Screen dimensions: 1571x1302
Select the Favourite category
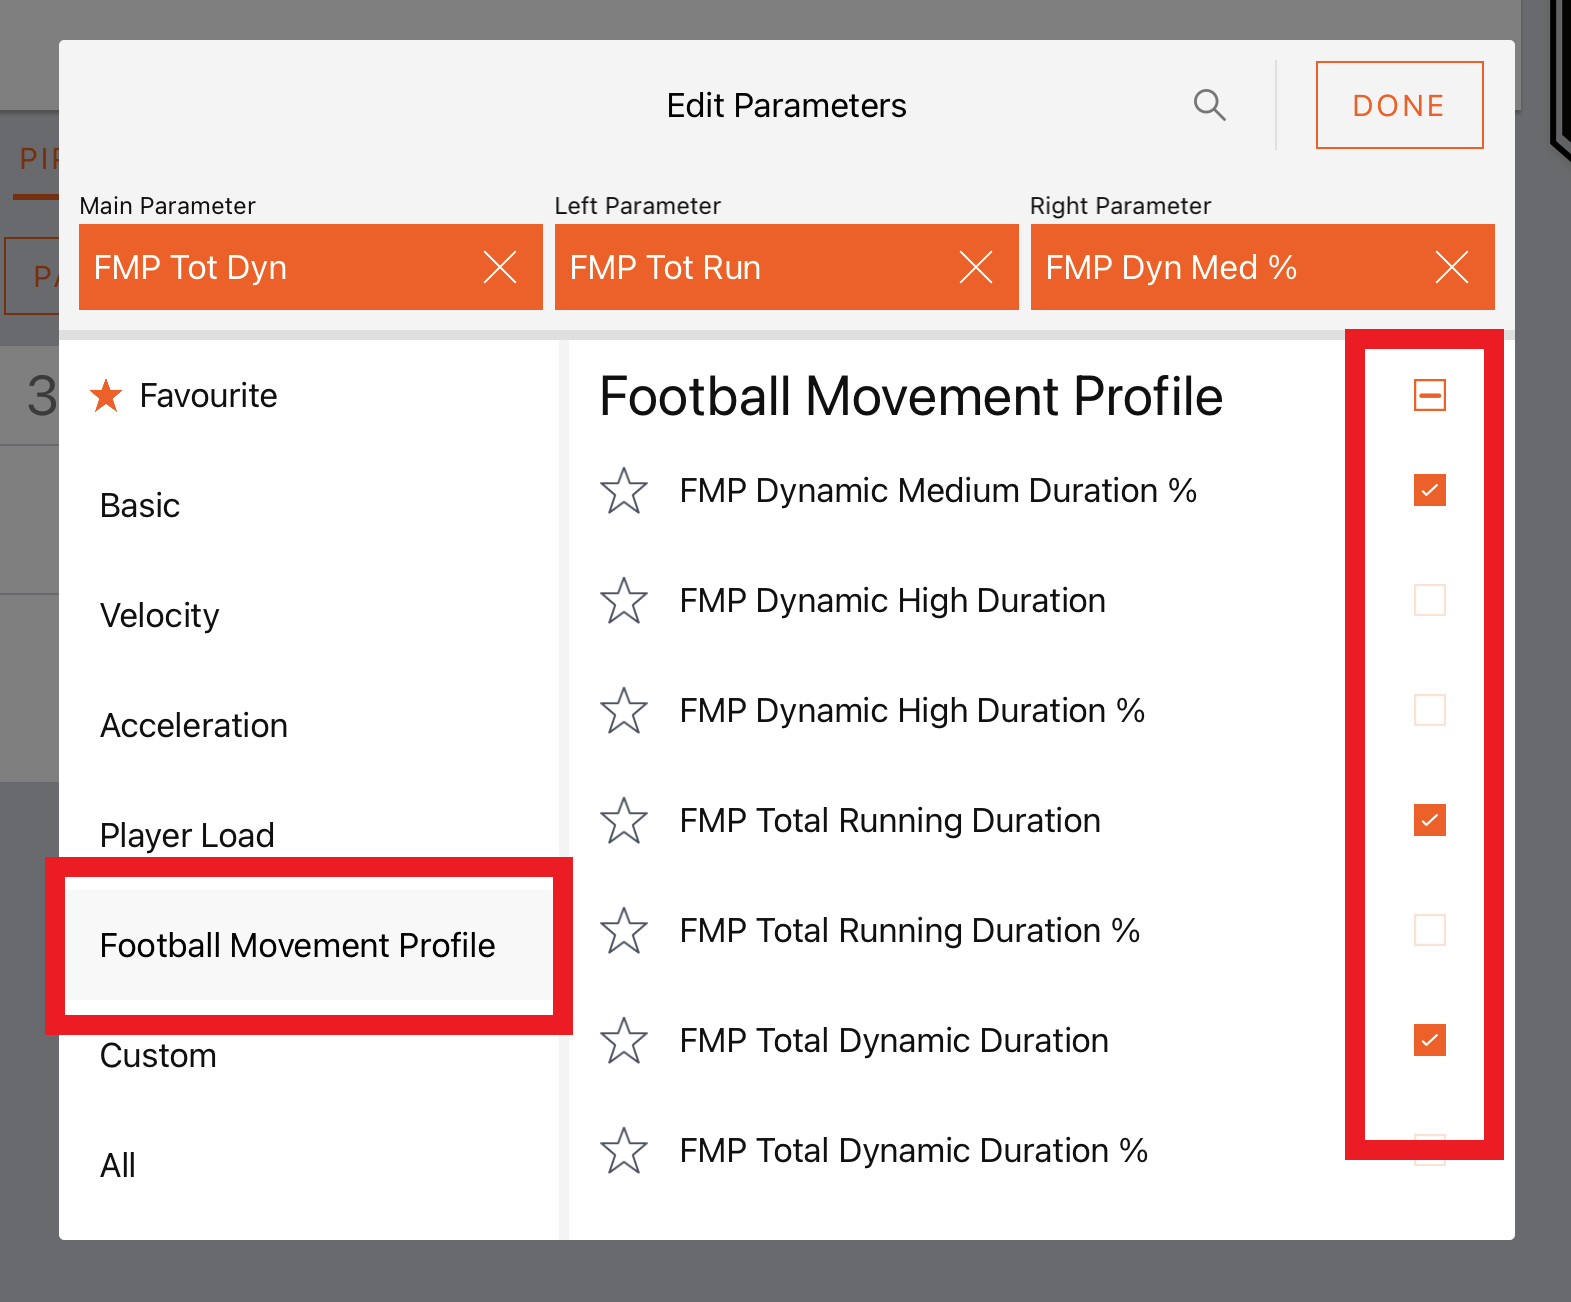(308, 395)
